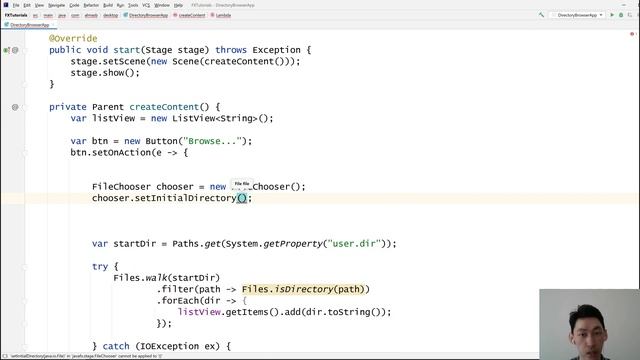The height and width of the screenshot is (360, 640).
Task: Open the VCS menu
Action: click(x=146, y=5)
